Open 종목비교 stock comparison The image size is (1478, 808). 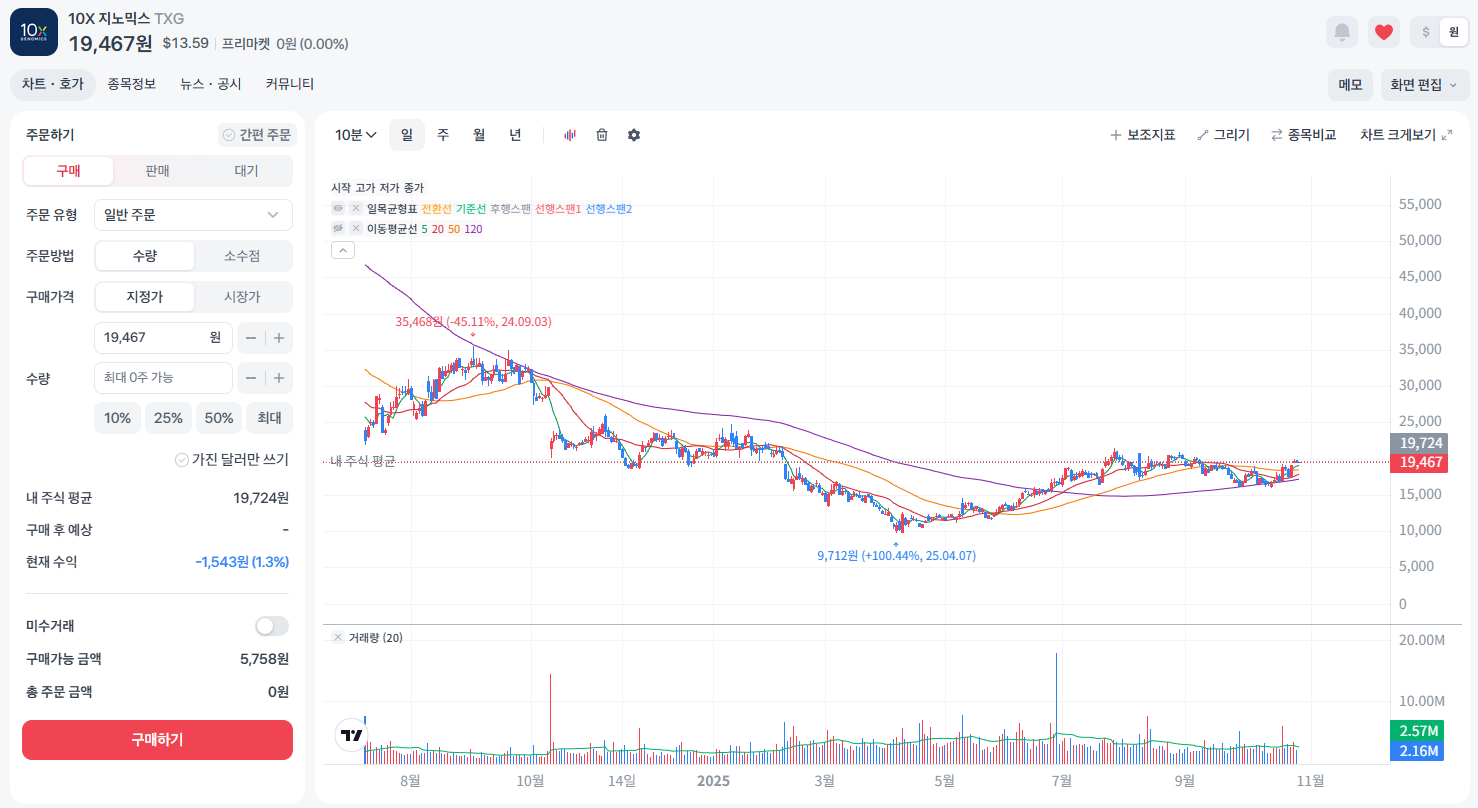tap(1303, 135)
